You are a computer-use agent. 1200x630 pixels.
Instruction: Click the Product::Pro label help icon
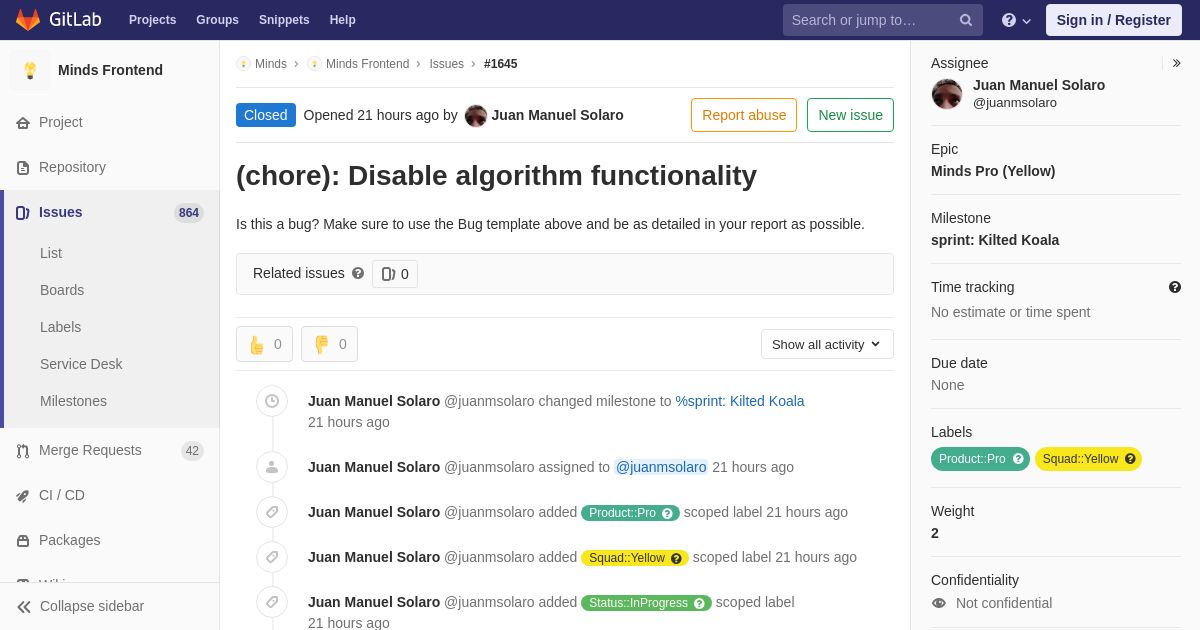click(x=1018, y=459)
